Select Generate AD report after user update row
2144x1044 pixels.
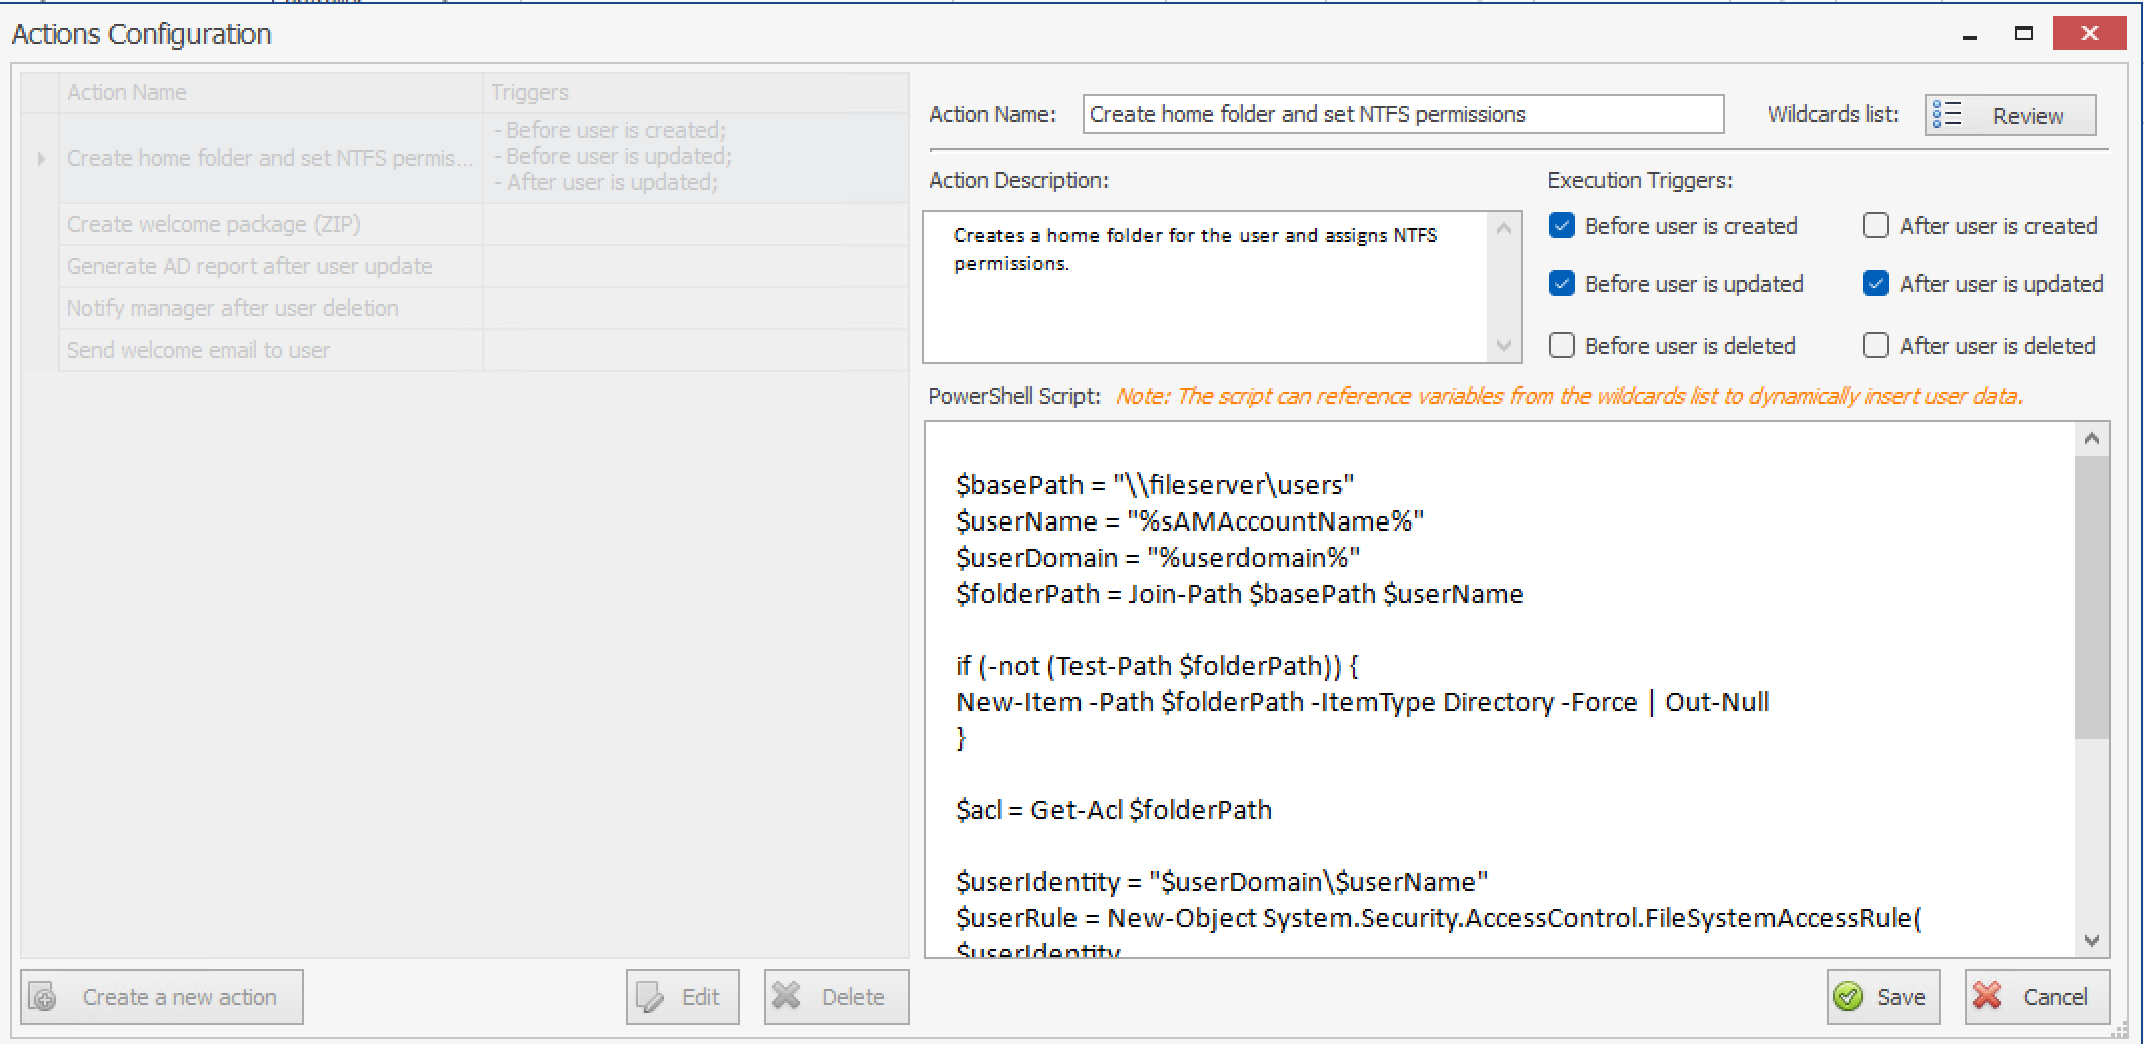pyautogui.click(x=270, y=266)
